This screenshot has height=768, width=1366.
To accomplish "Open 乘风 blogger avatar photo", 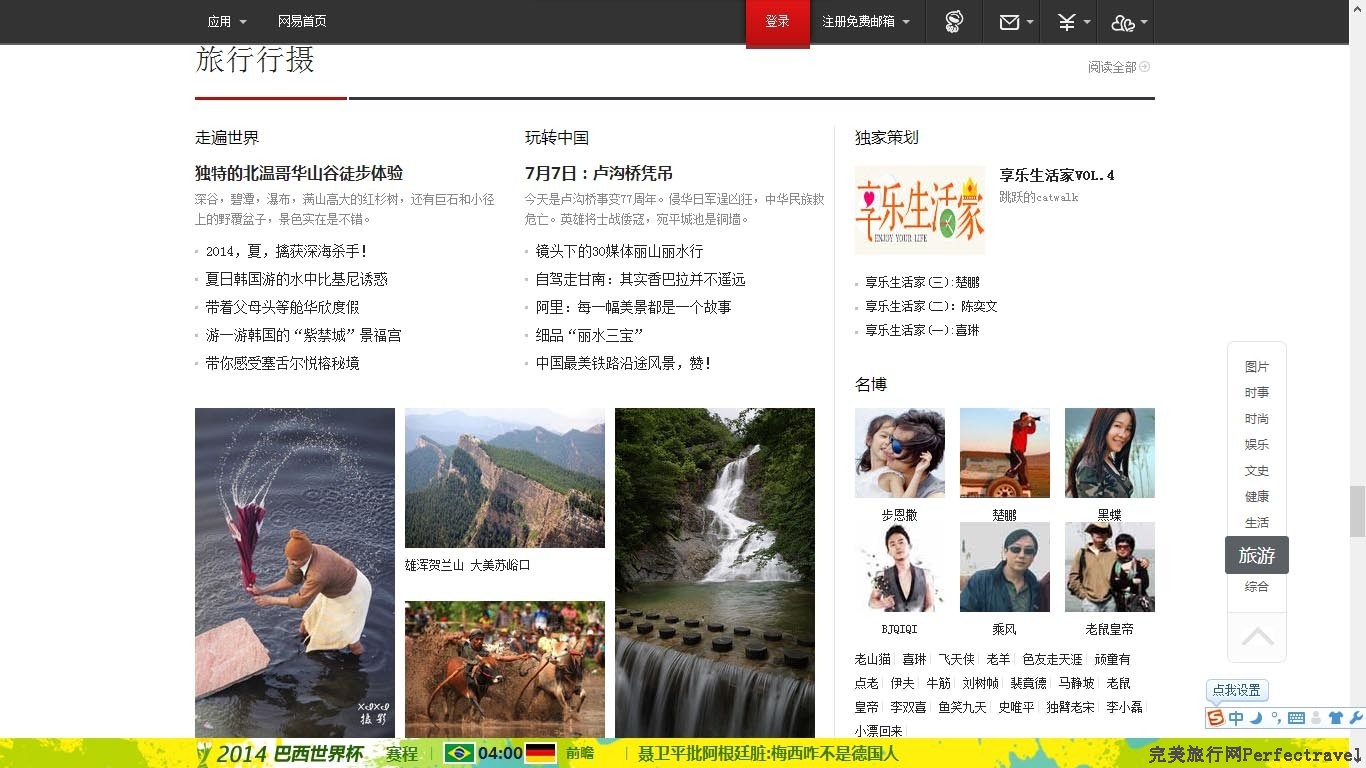I will point(1005,567).
